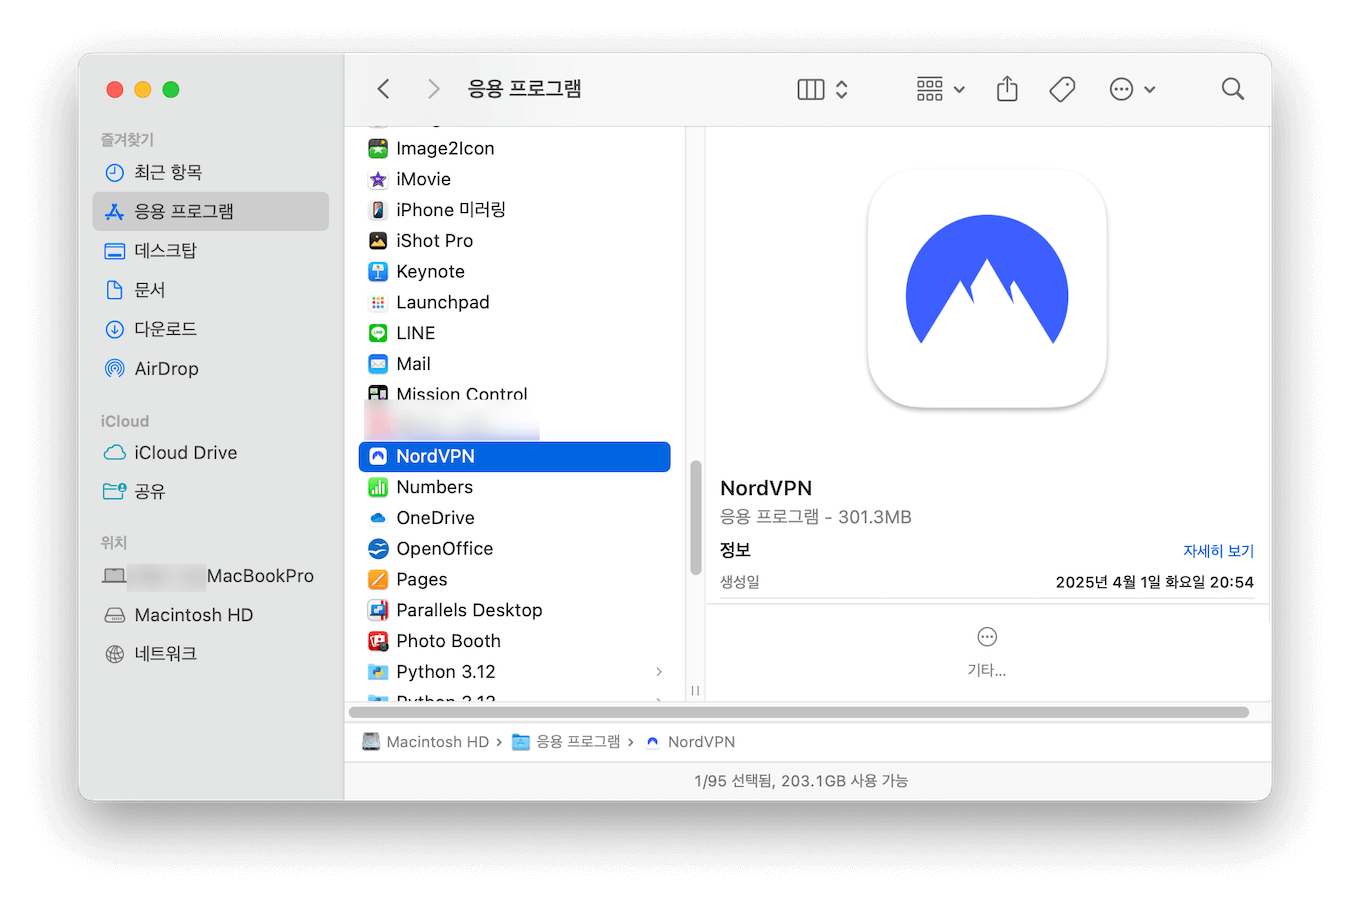The image size is (1350, 904).
Task: Click the column resize handle
Action: click(695, 690)
